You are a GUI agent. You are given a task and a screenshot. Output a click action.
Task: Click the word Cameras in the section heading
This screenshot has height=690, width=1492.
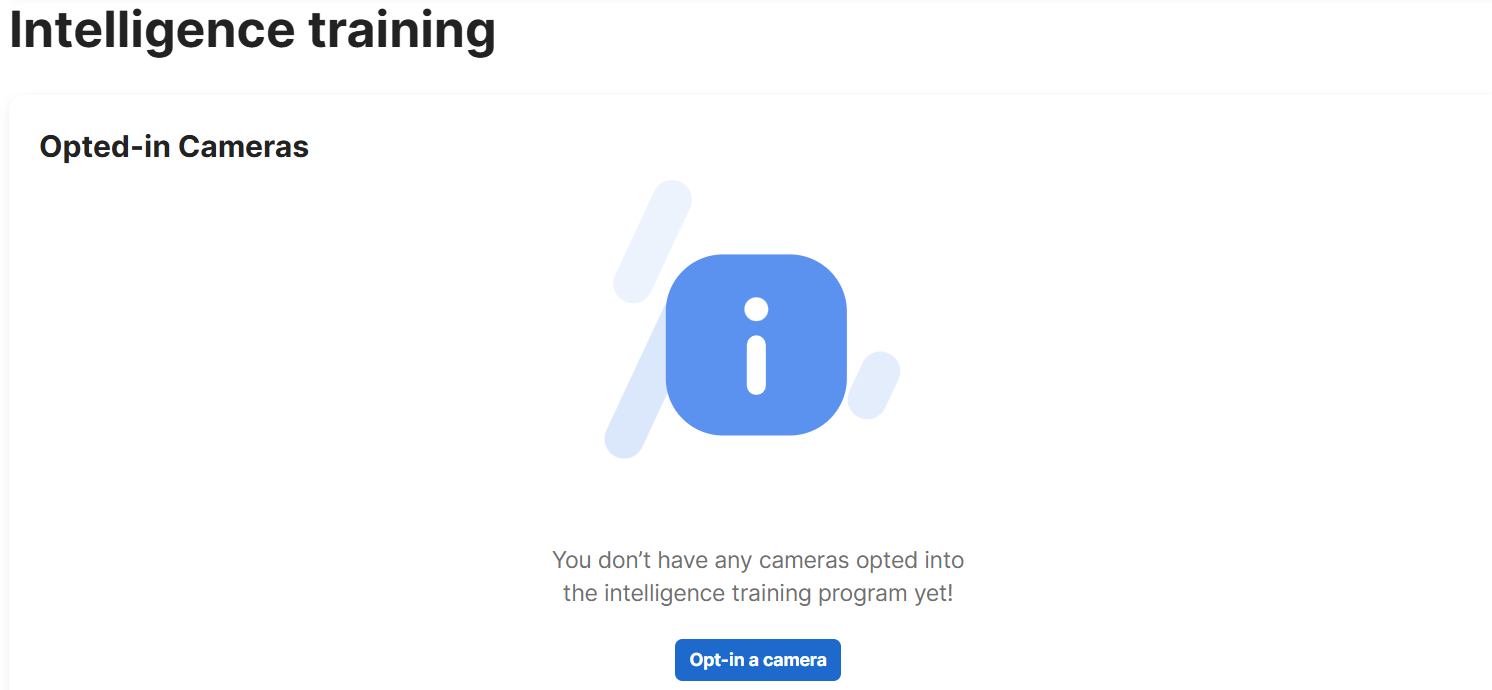click(243, 147)
